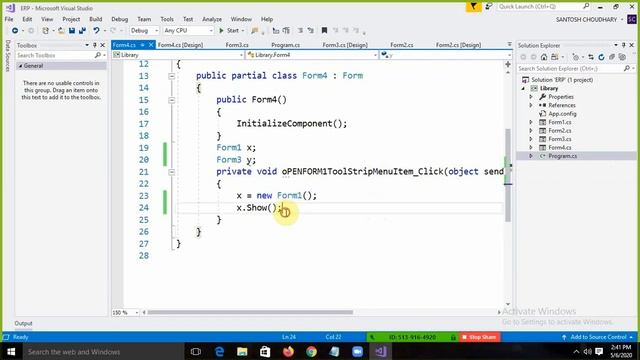The height and width of the screenshot is (360, 640).
Task: Open the Library.Form4 type dropdown
Action: click(x=312, y=55)
